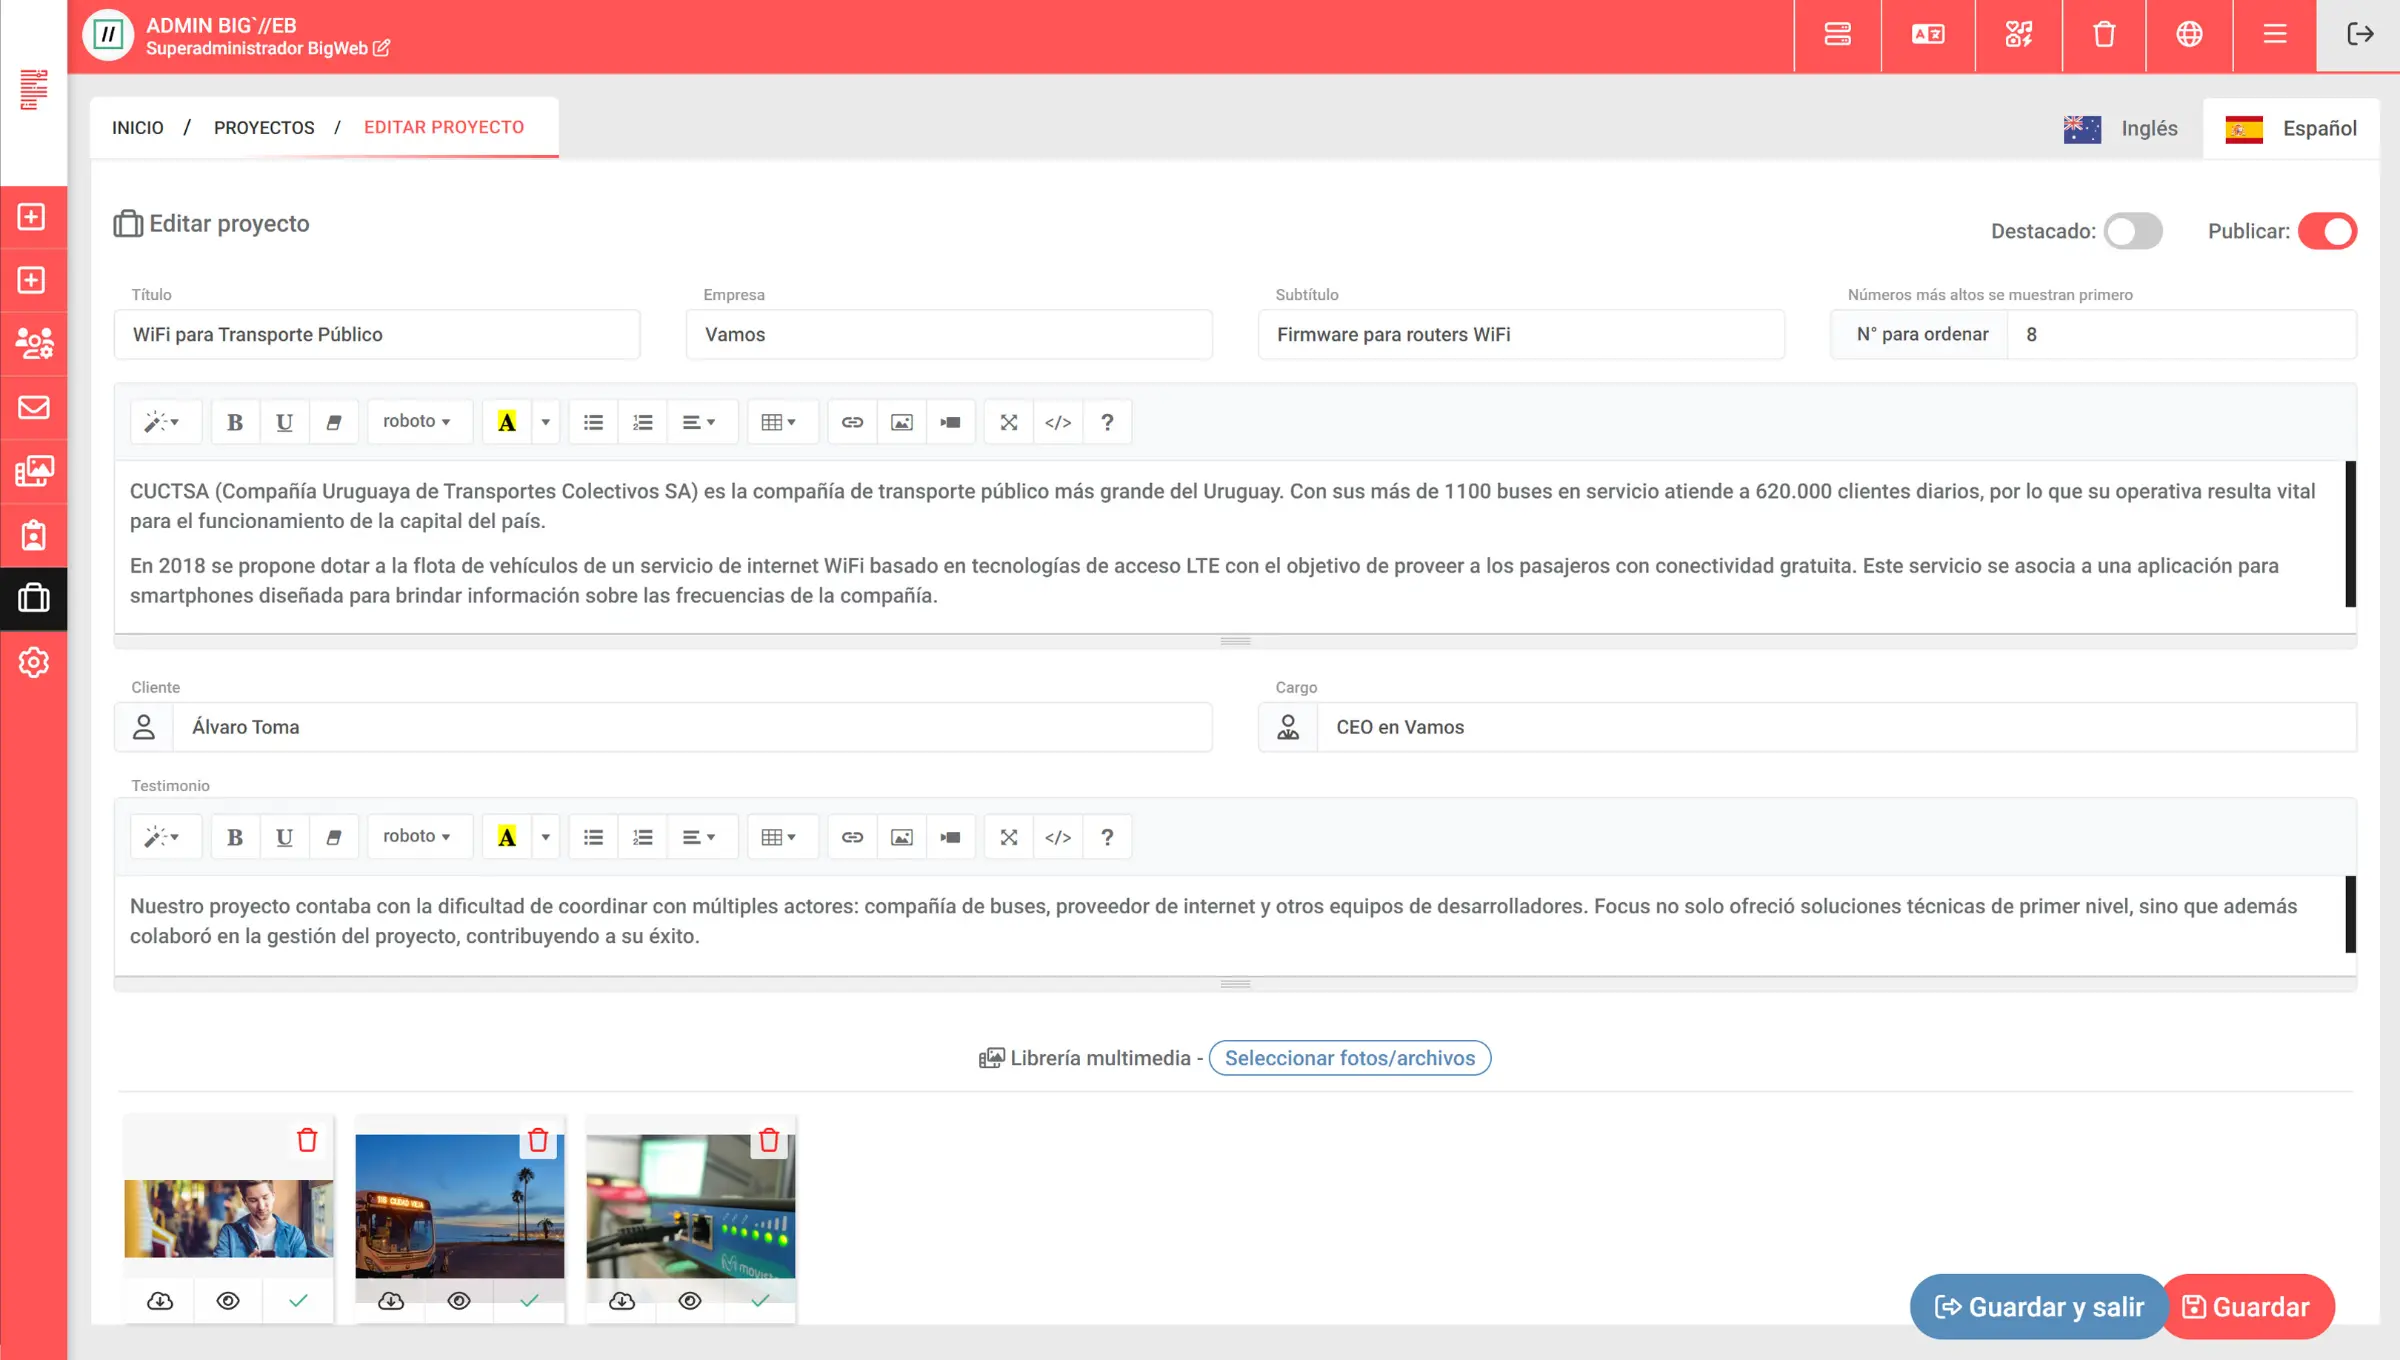The height and width of the screenshot is (1360, 2400).
Task: Turn off the Publicar switch
Action: click(x=2327, y=231)
